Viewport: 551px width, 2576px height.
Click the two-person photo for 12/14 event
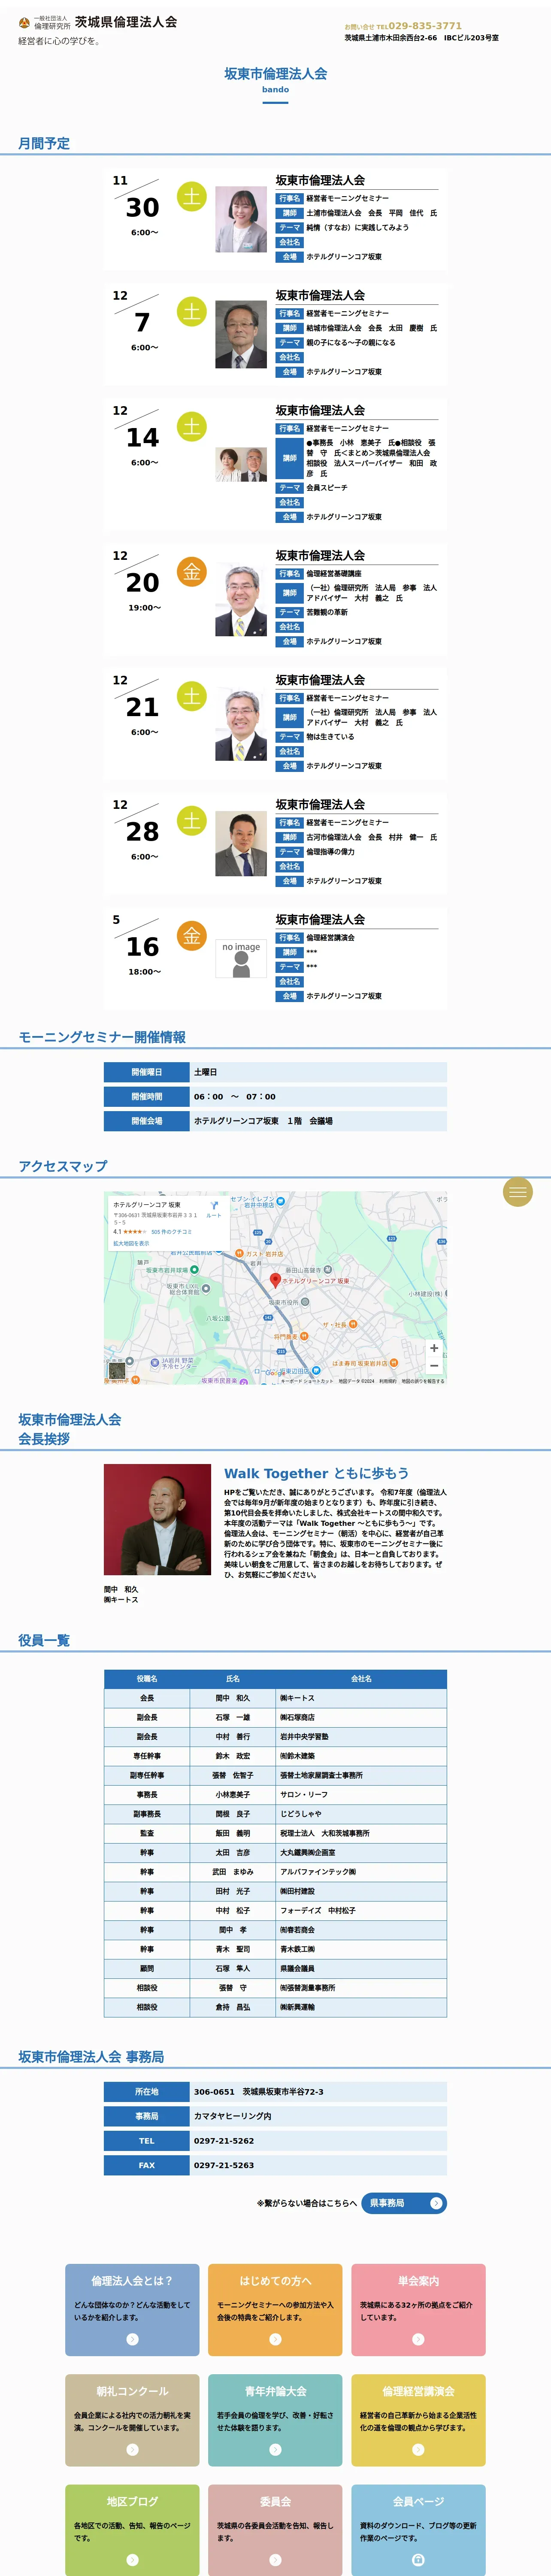pos(241,465)
